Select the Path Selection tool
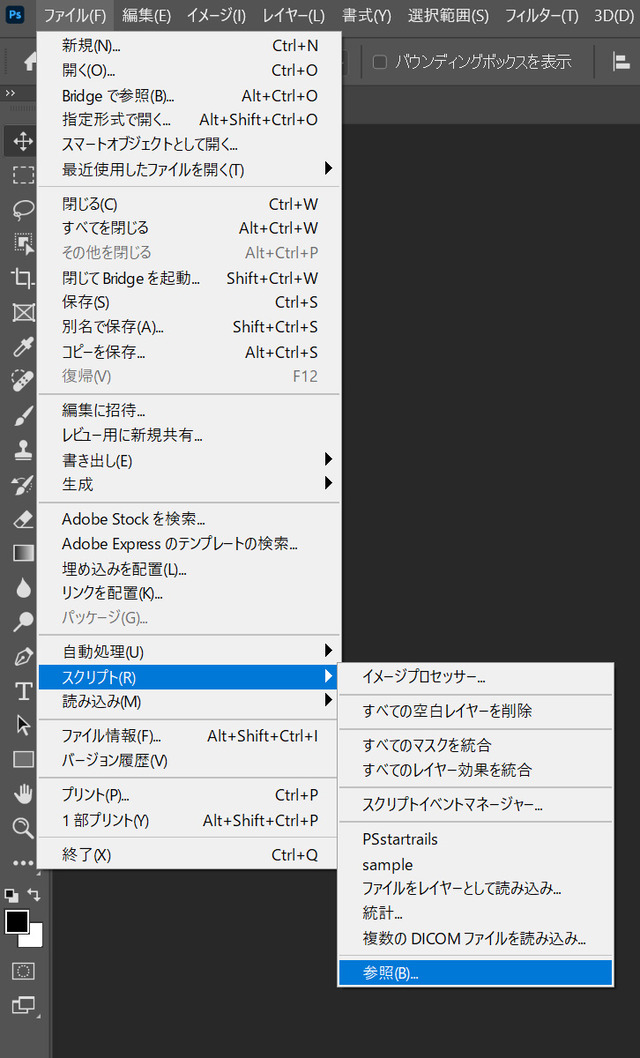The image size is (640, 1058). [23, 725]
